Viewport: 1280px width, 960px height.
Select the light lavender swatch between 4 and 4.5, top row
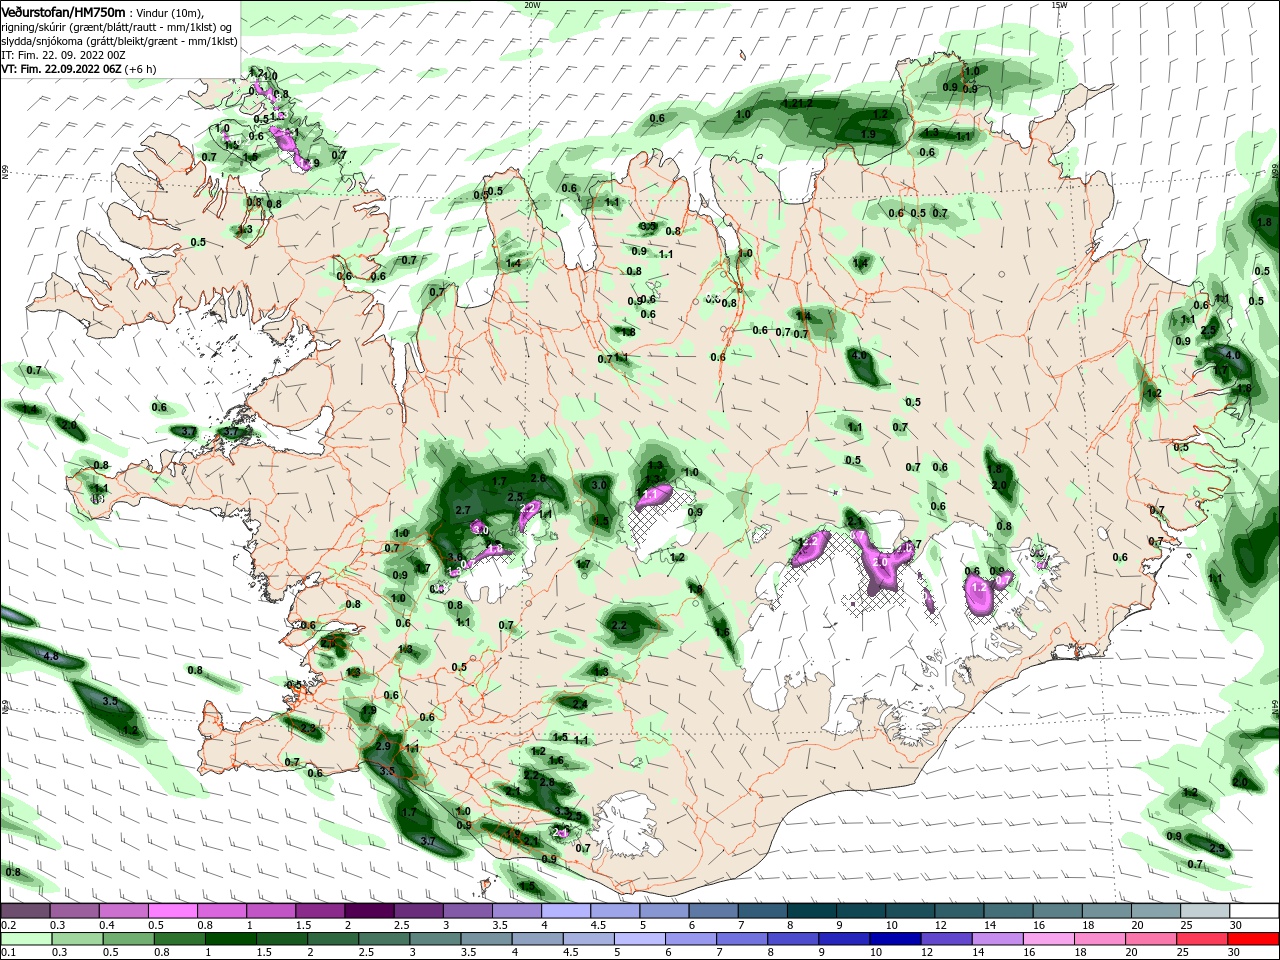566,911
